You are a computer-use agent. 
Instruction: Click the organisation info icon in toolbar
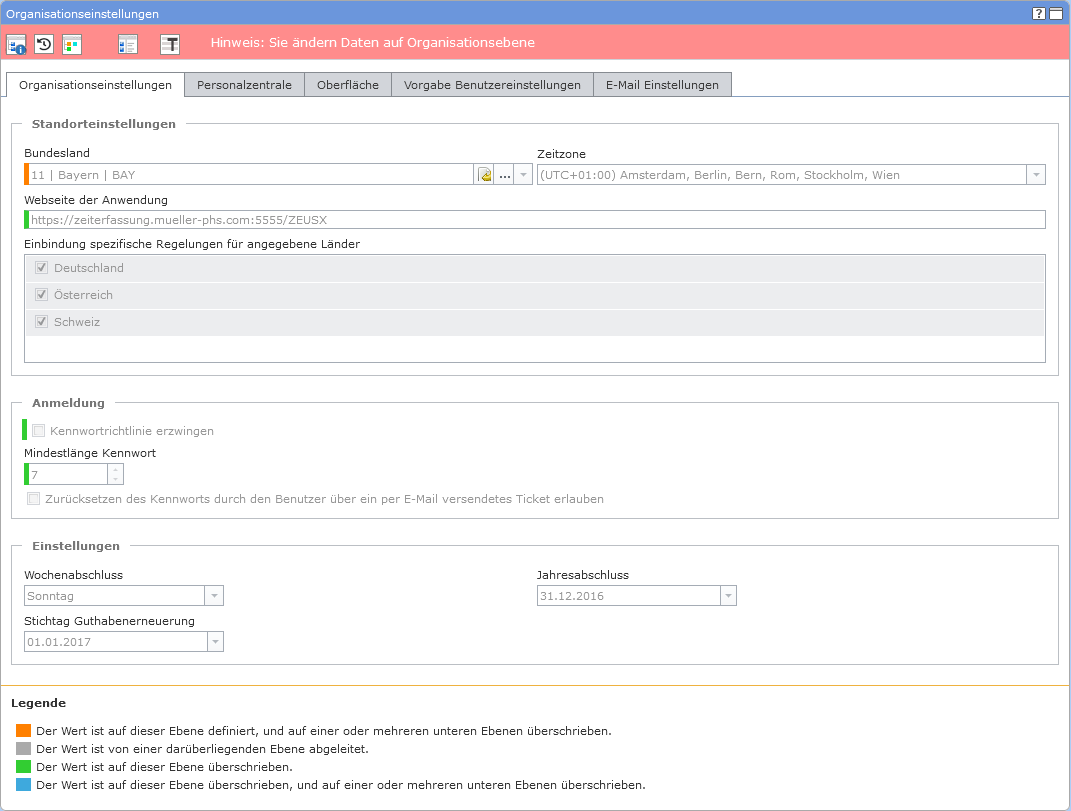click(16, 44)
